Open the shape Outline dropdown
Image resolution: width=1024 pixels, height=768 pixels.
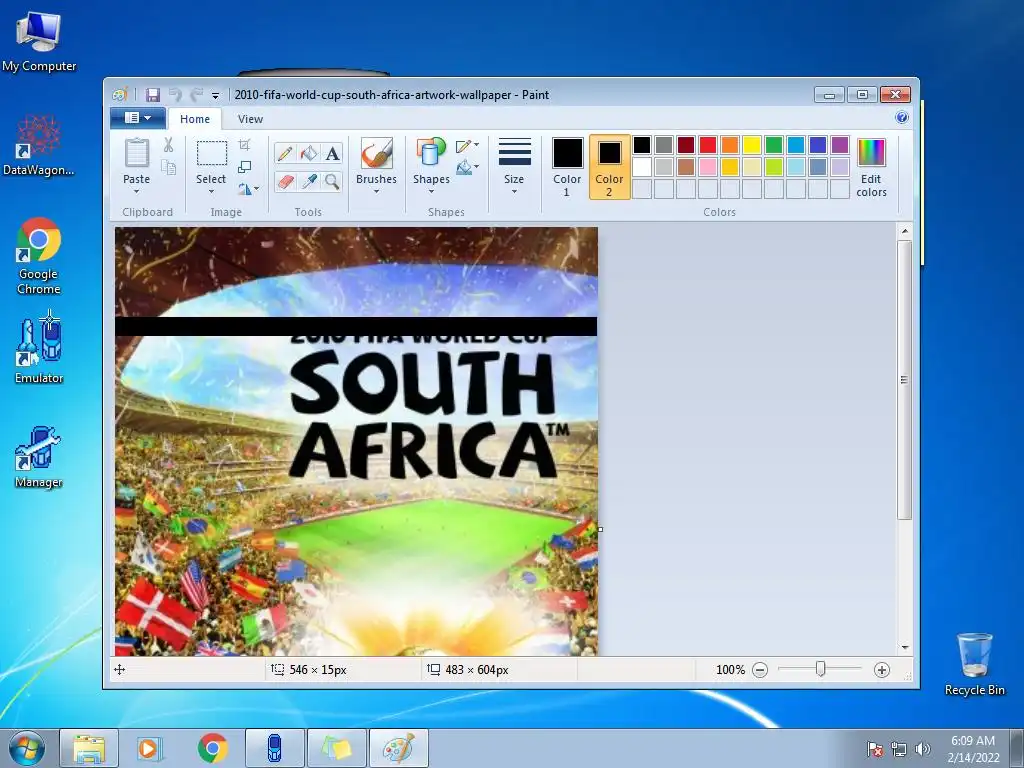pyautogui.click(x=468, y=146)
